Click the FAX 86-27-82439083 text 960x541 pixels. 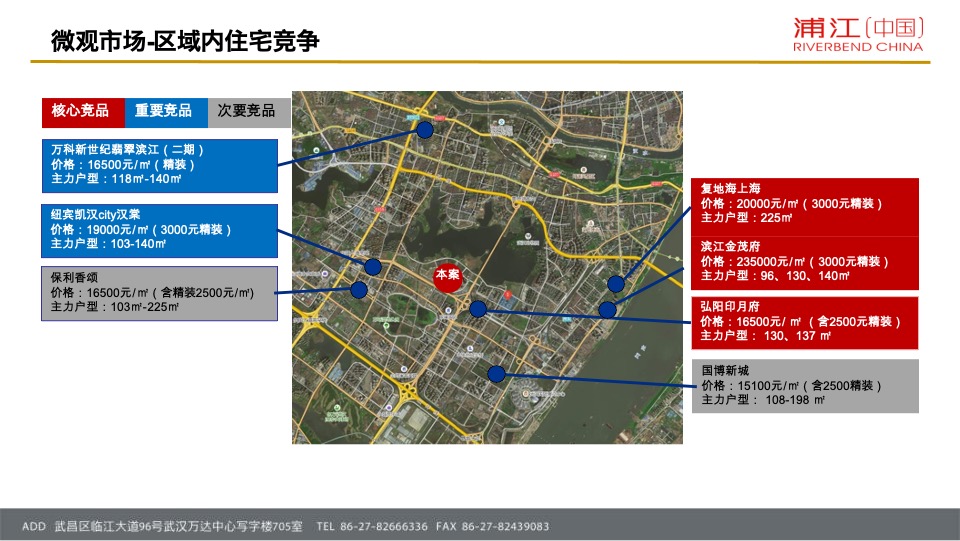coord(492,526)
